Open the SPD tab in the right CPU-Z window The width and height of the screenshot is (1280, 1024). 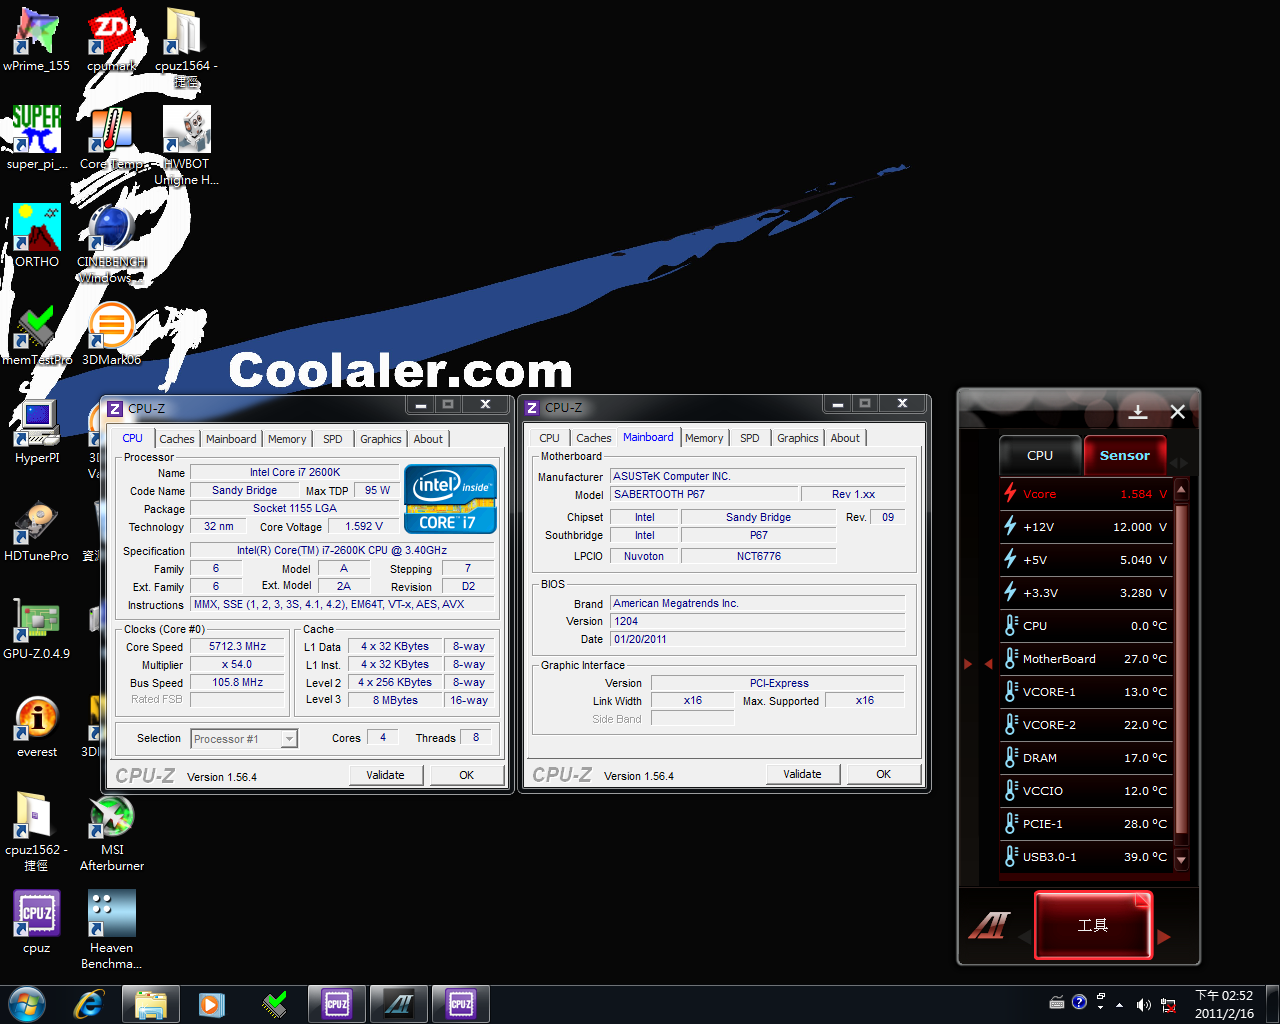point(750,438)
